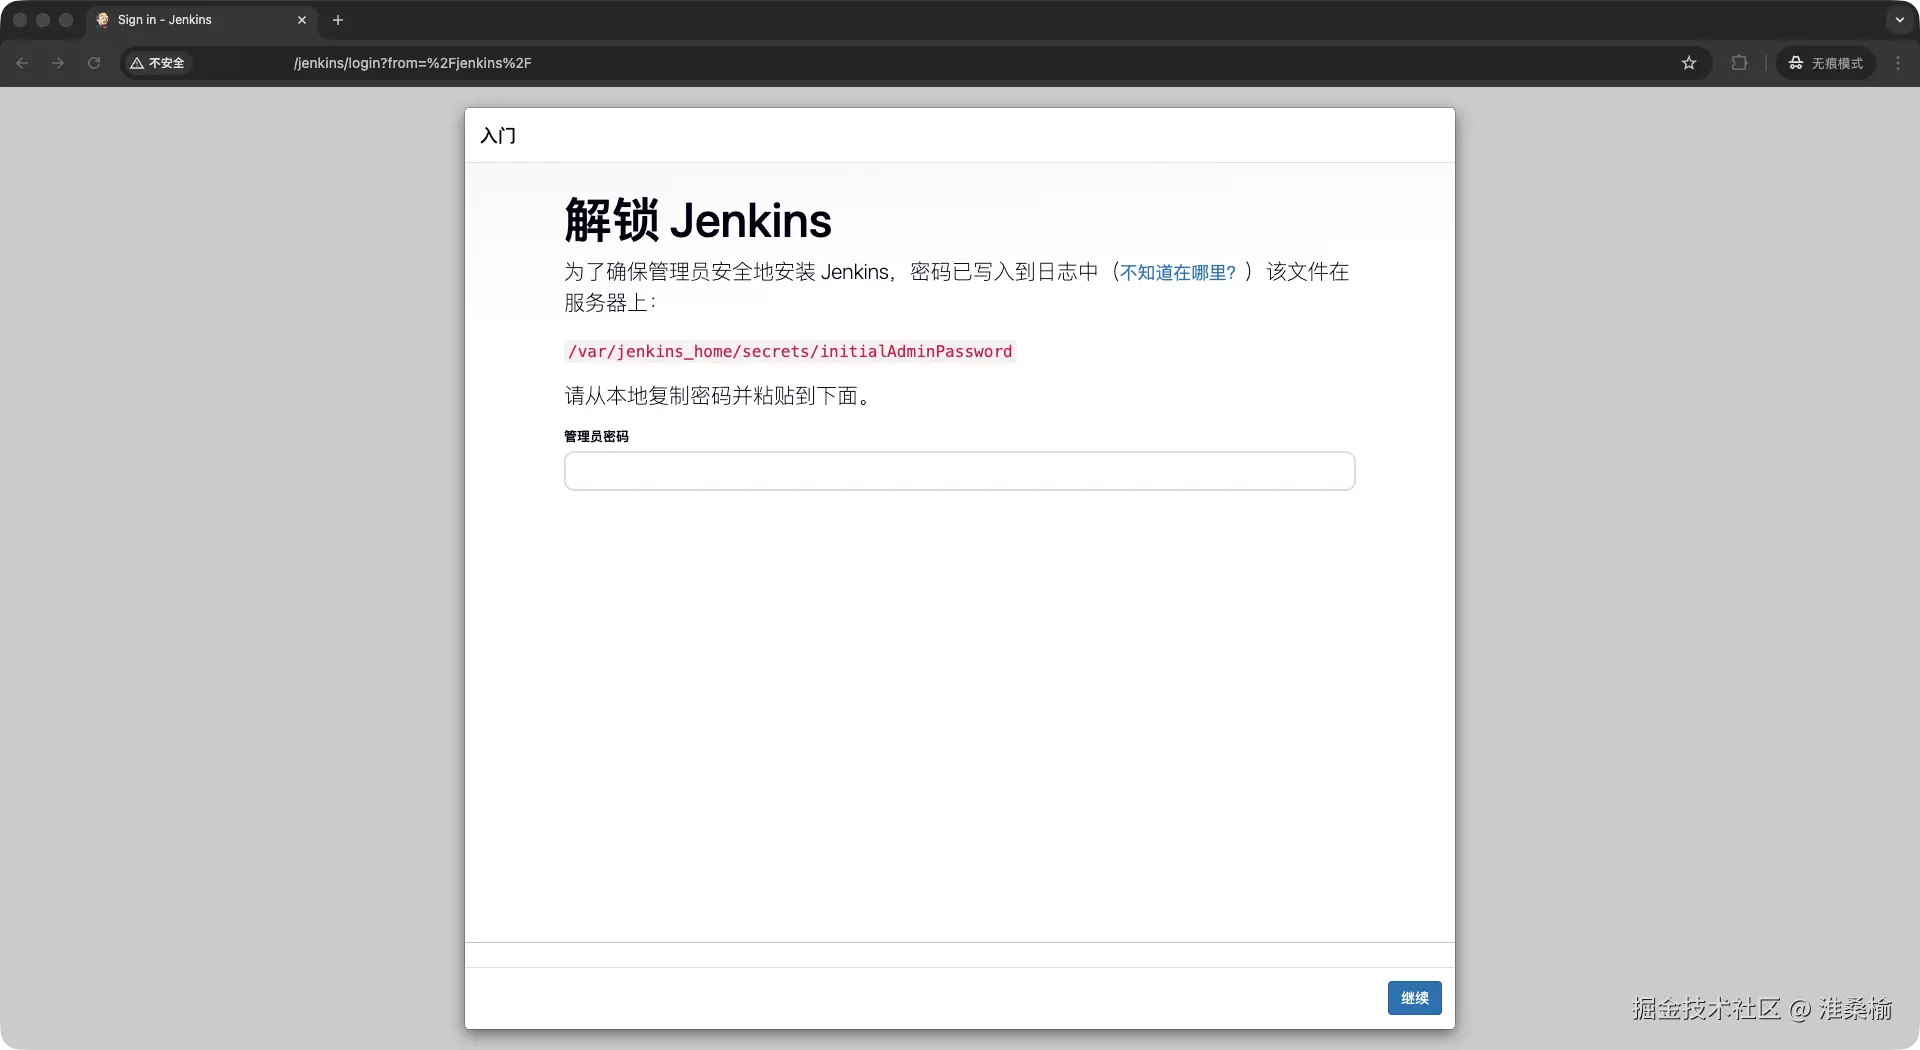Bookmark this page with the star icon

1689,63
